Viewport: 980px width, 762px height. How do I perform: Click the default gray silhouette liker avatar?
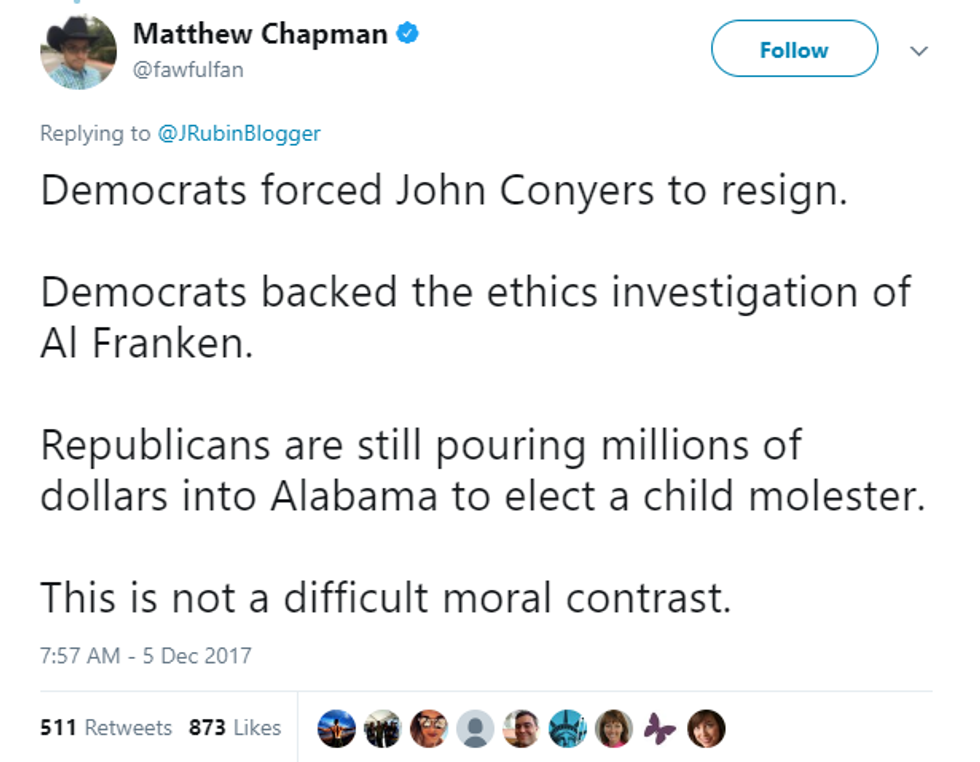click(x=474, y=729)
